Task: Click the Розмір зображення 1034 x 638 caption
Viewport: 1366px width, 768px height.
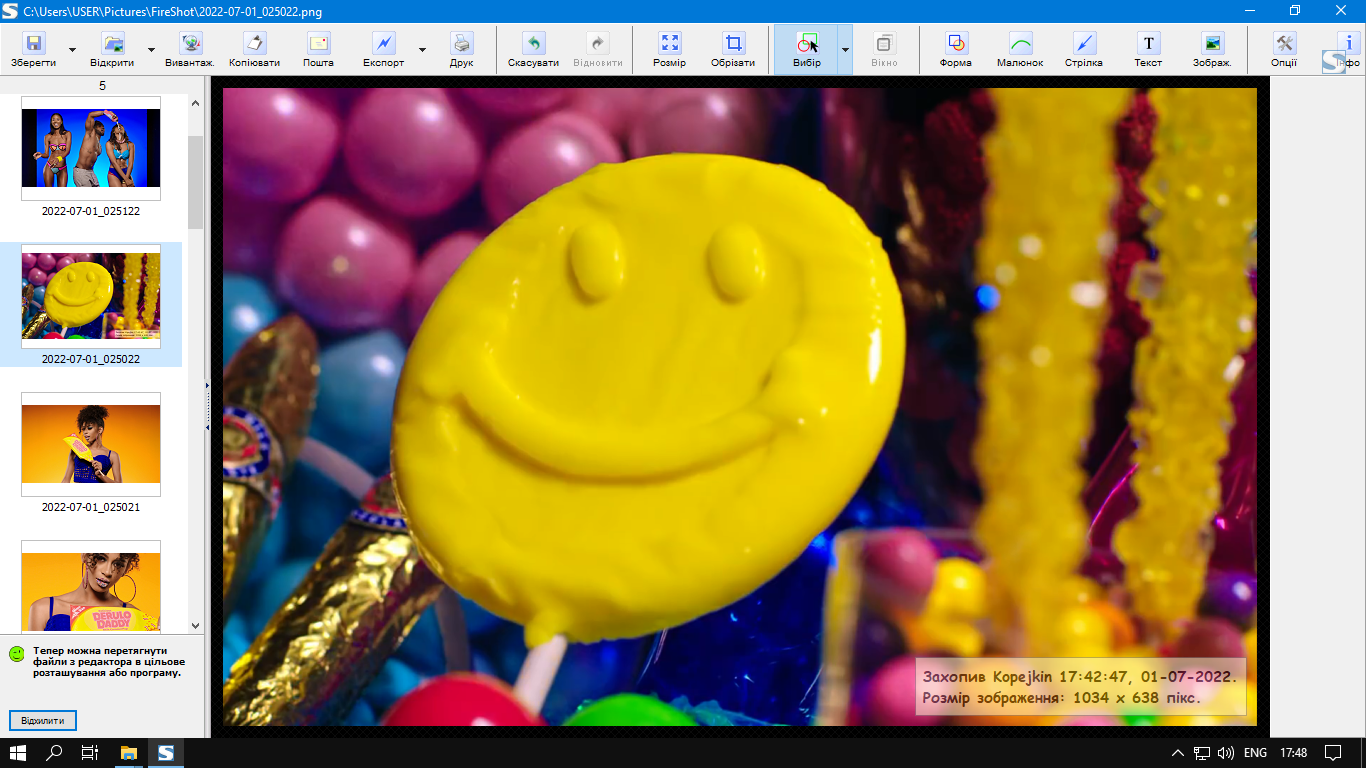Action: (1062, 698)
